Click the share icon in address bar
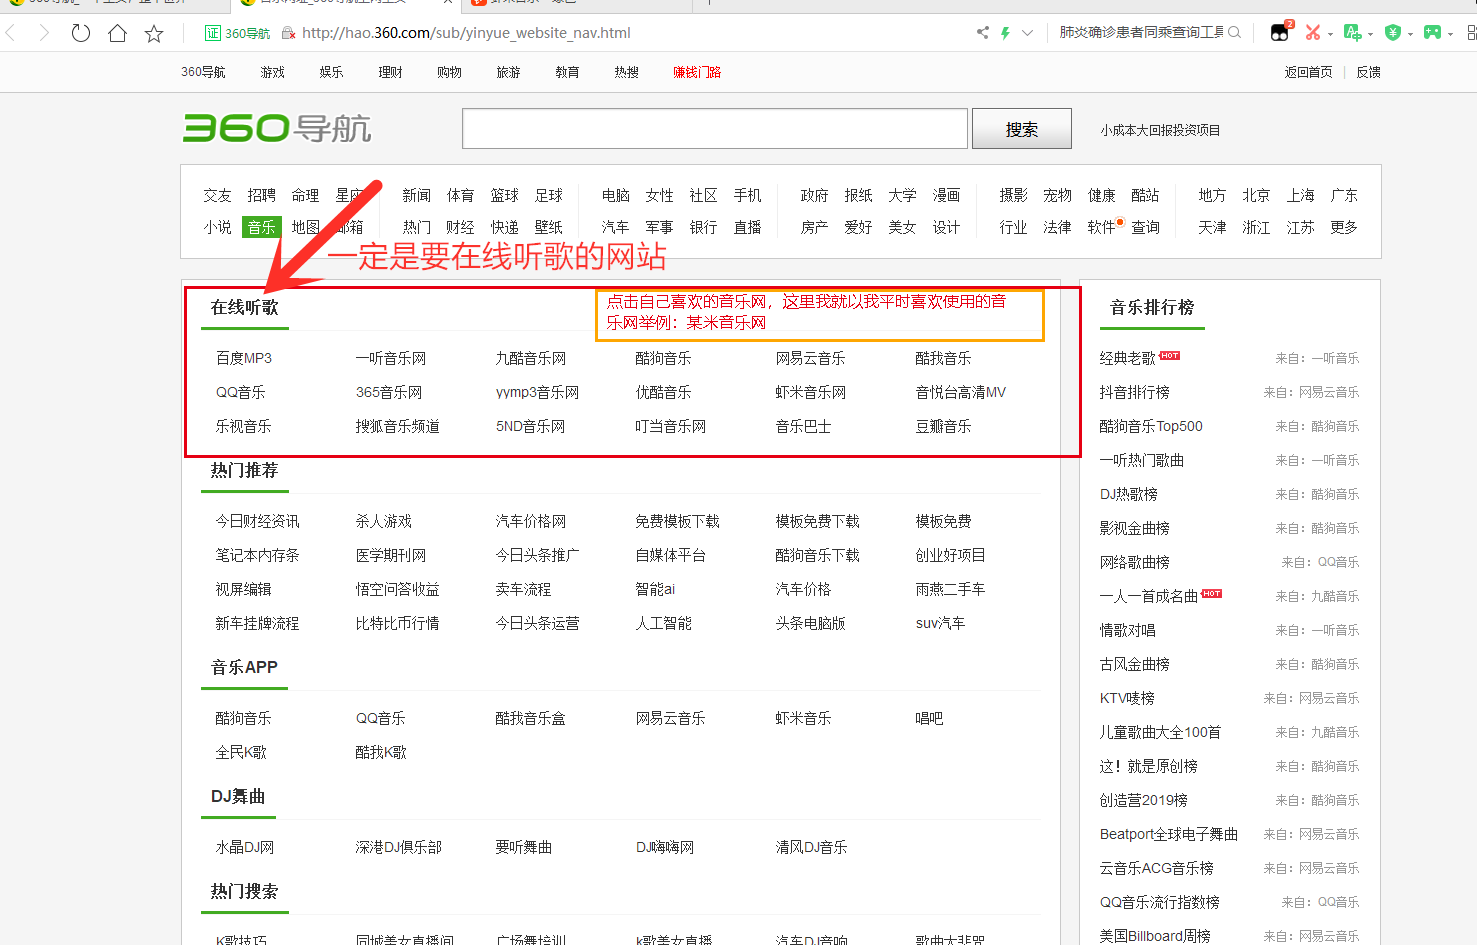The image size is (1477, 945). (983, 33)
